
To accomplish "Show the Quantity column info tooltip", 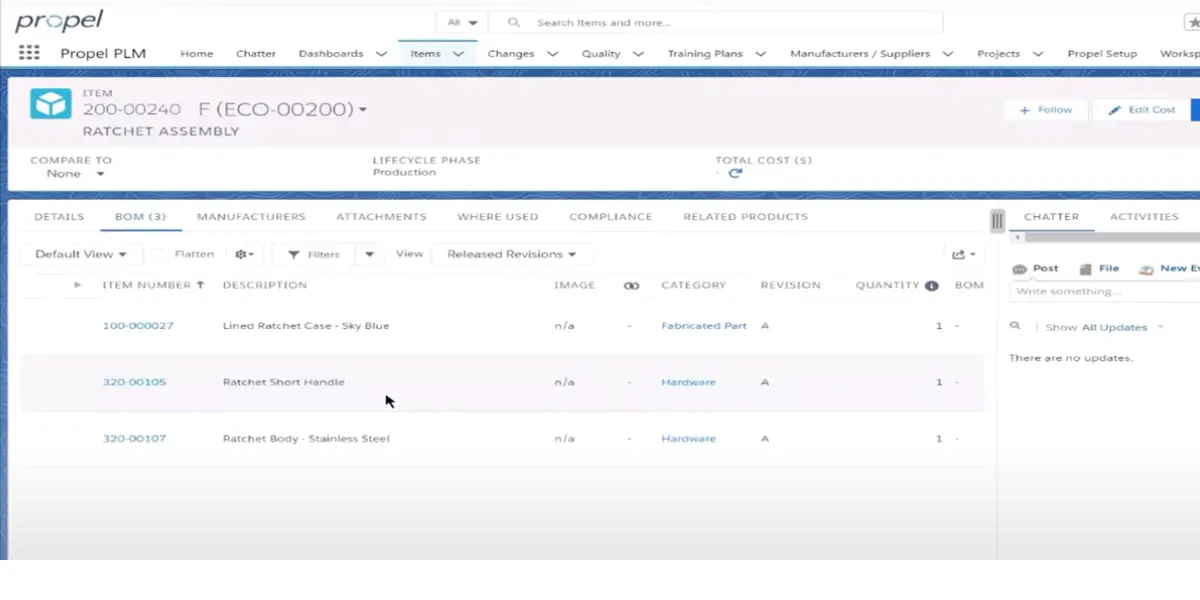I will 932,286.
